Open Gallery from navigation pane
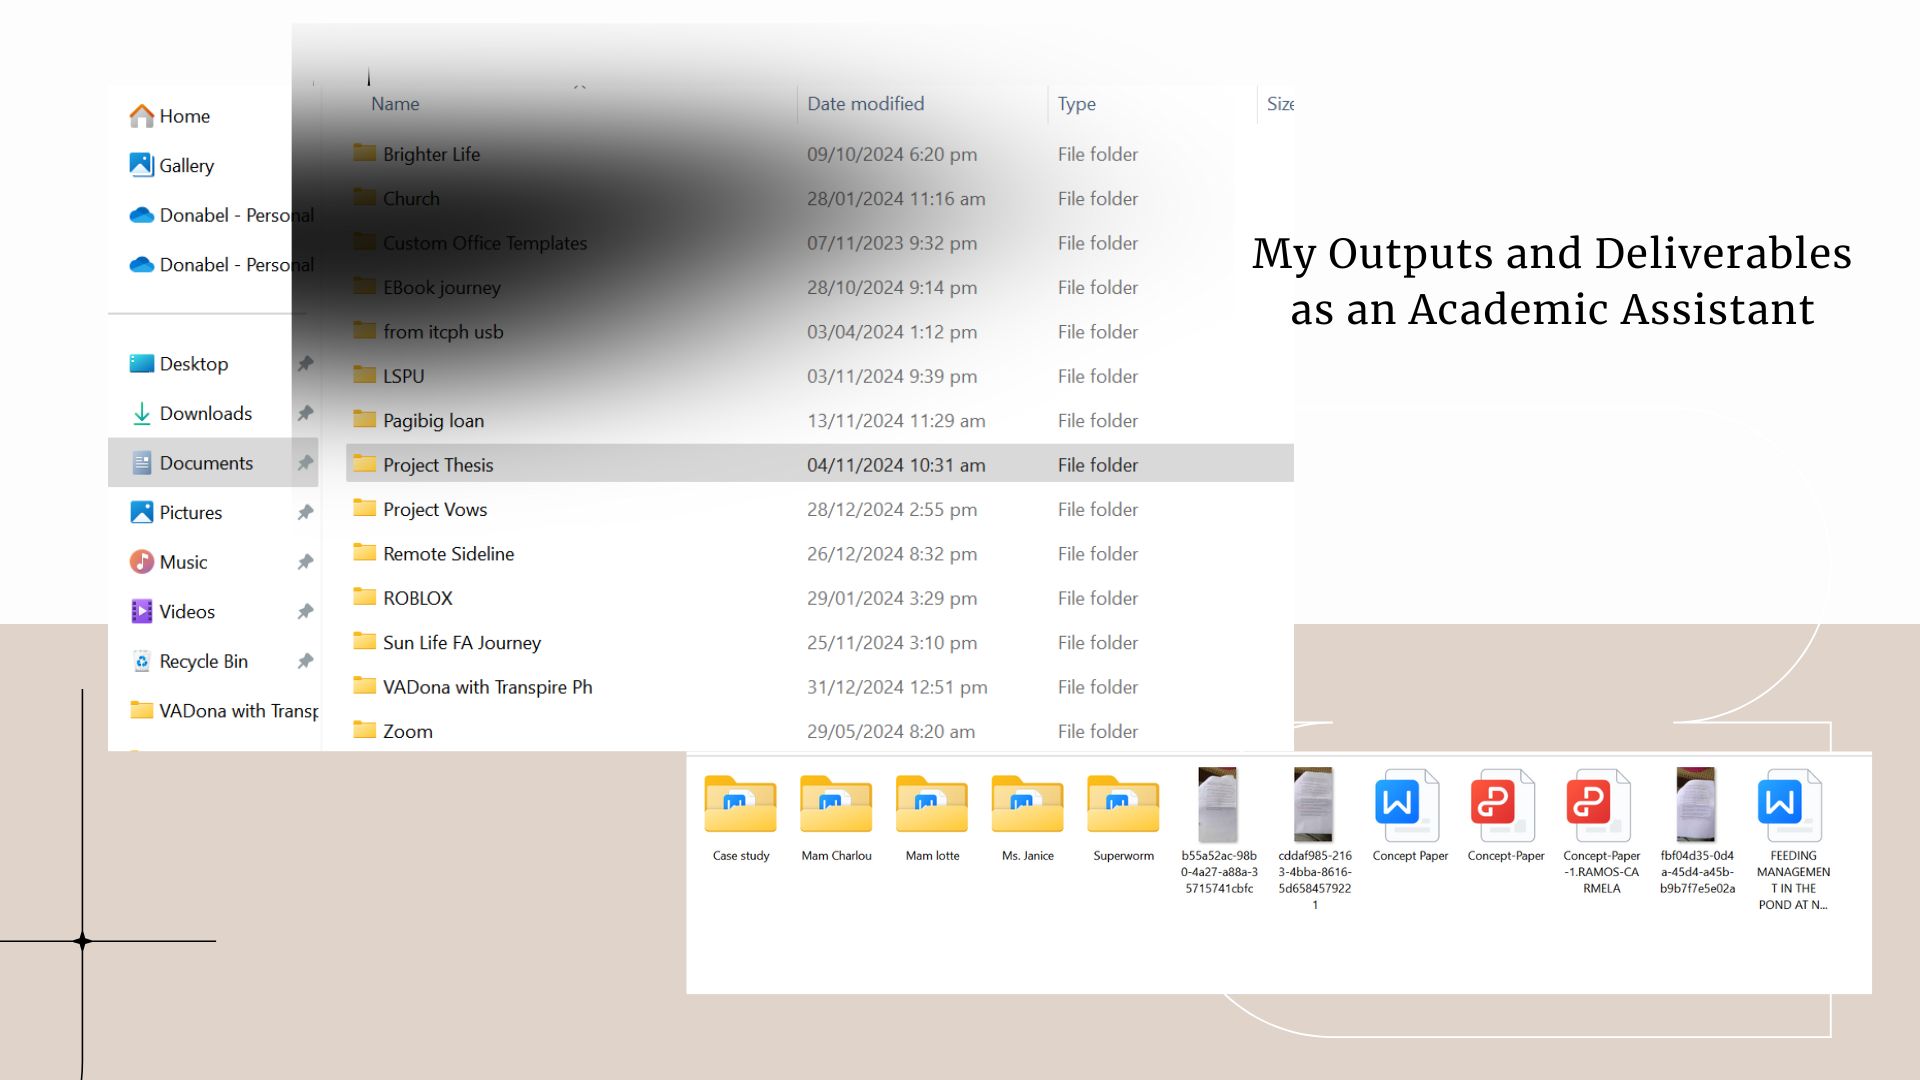1920x1080 pixels. point(186,166)
